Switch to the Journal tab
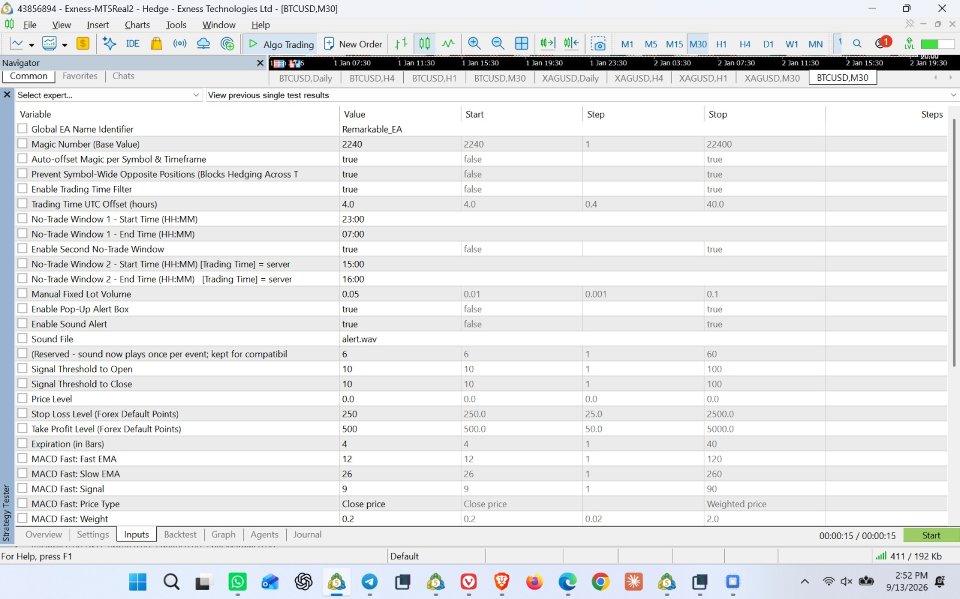This screenshot has height=599, width=960. pos(307,534)
